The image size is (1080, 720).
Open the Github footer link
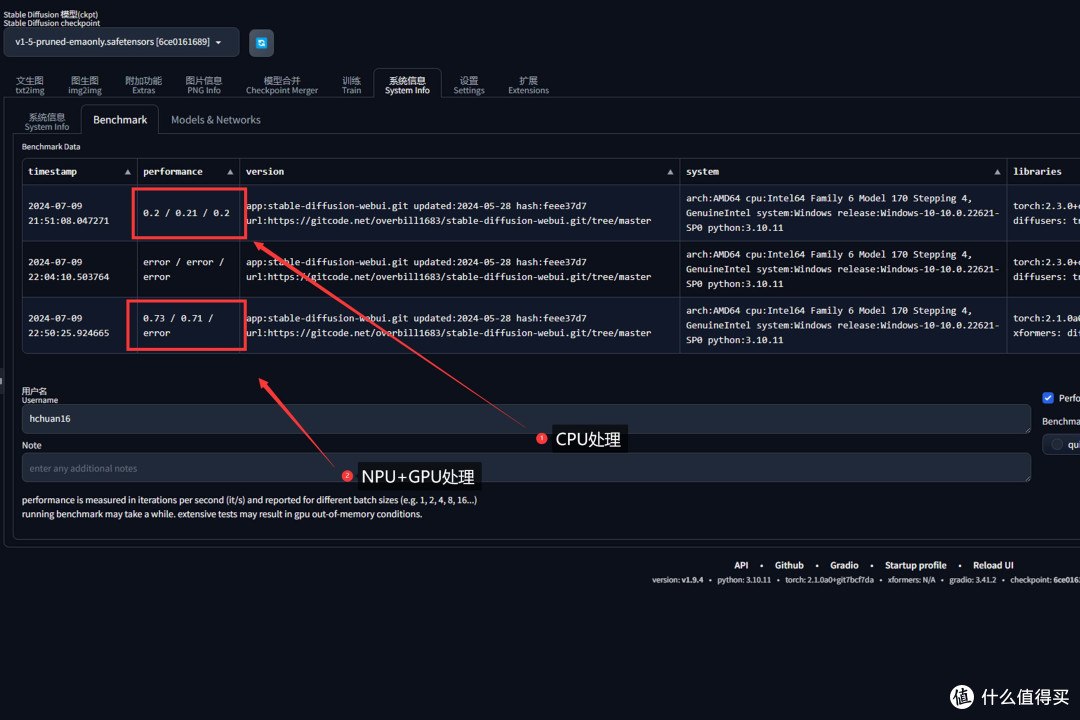pyautogui.click(x=789, y=566)
